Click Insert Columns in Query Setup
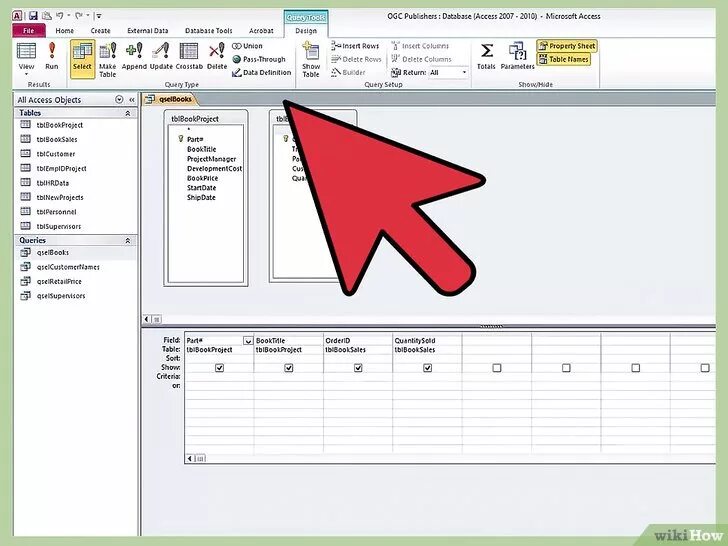 tap(420, 46)
